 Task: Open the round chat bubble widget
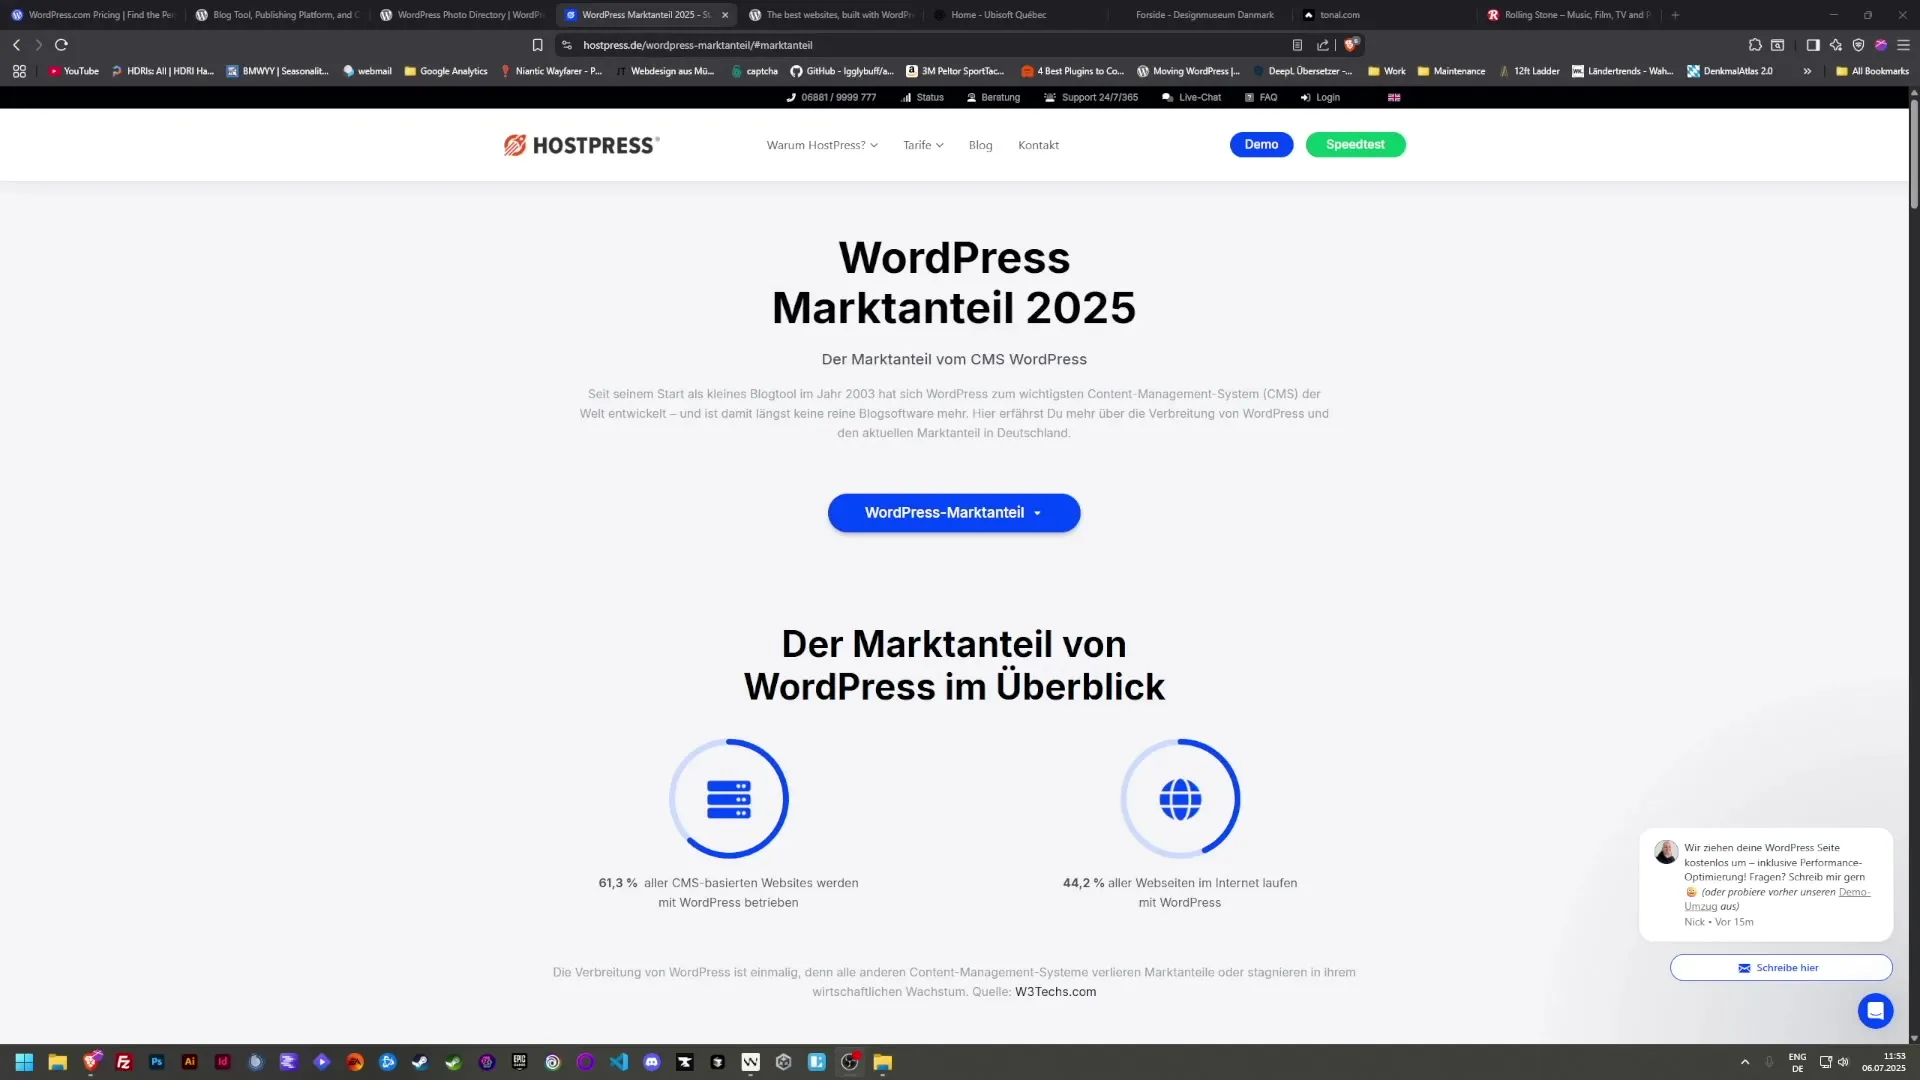pyautogui.click(x=1875, y=1011)
